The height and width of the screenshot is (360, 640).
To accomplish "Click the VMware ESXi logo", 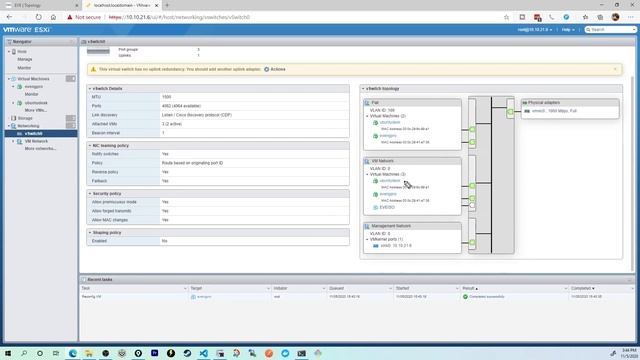I will point(27,30).
